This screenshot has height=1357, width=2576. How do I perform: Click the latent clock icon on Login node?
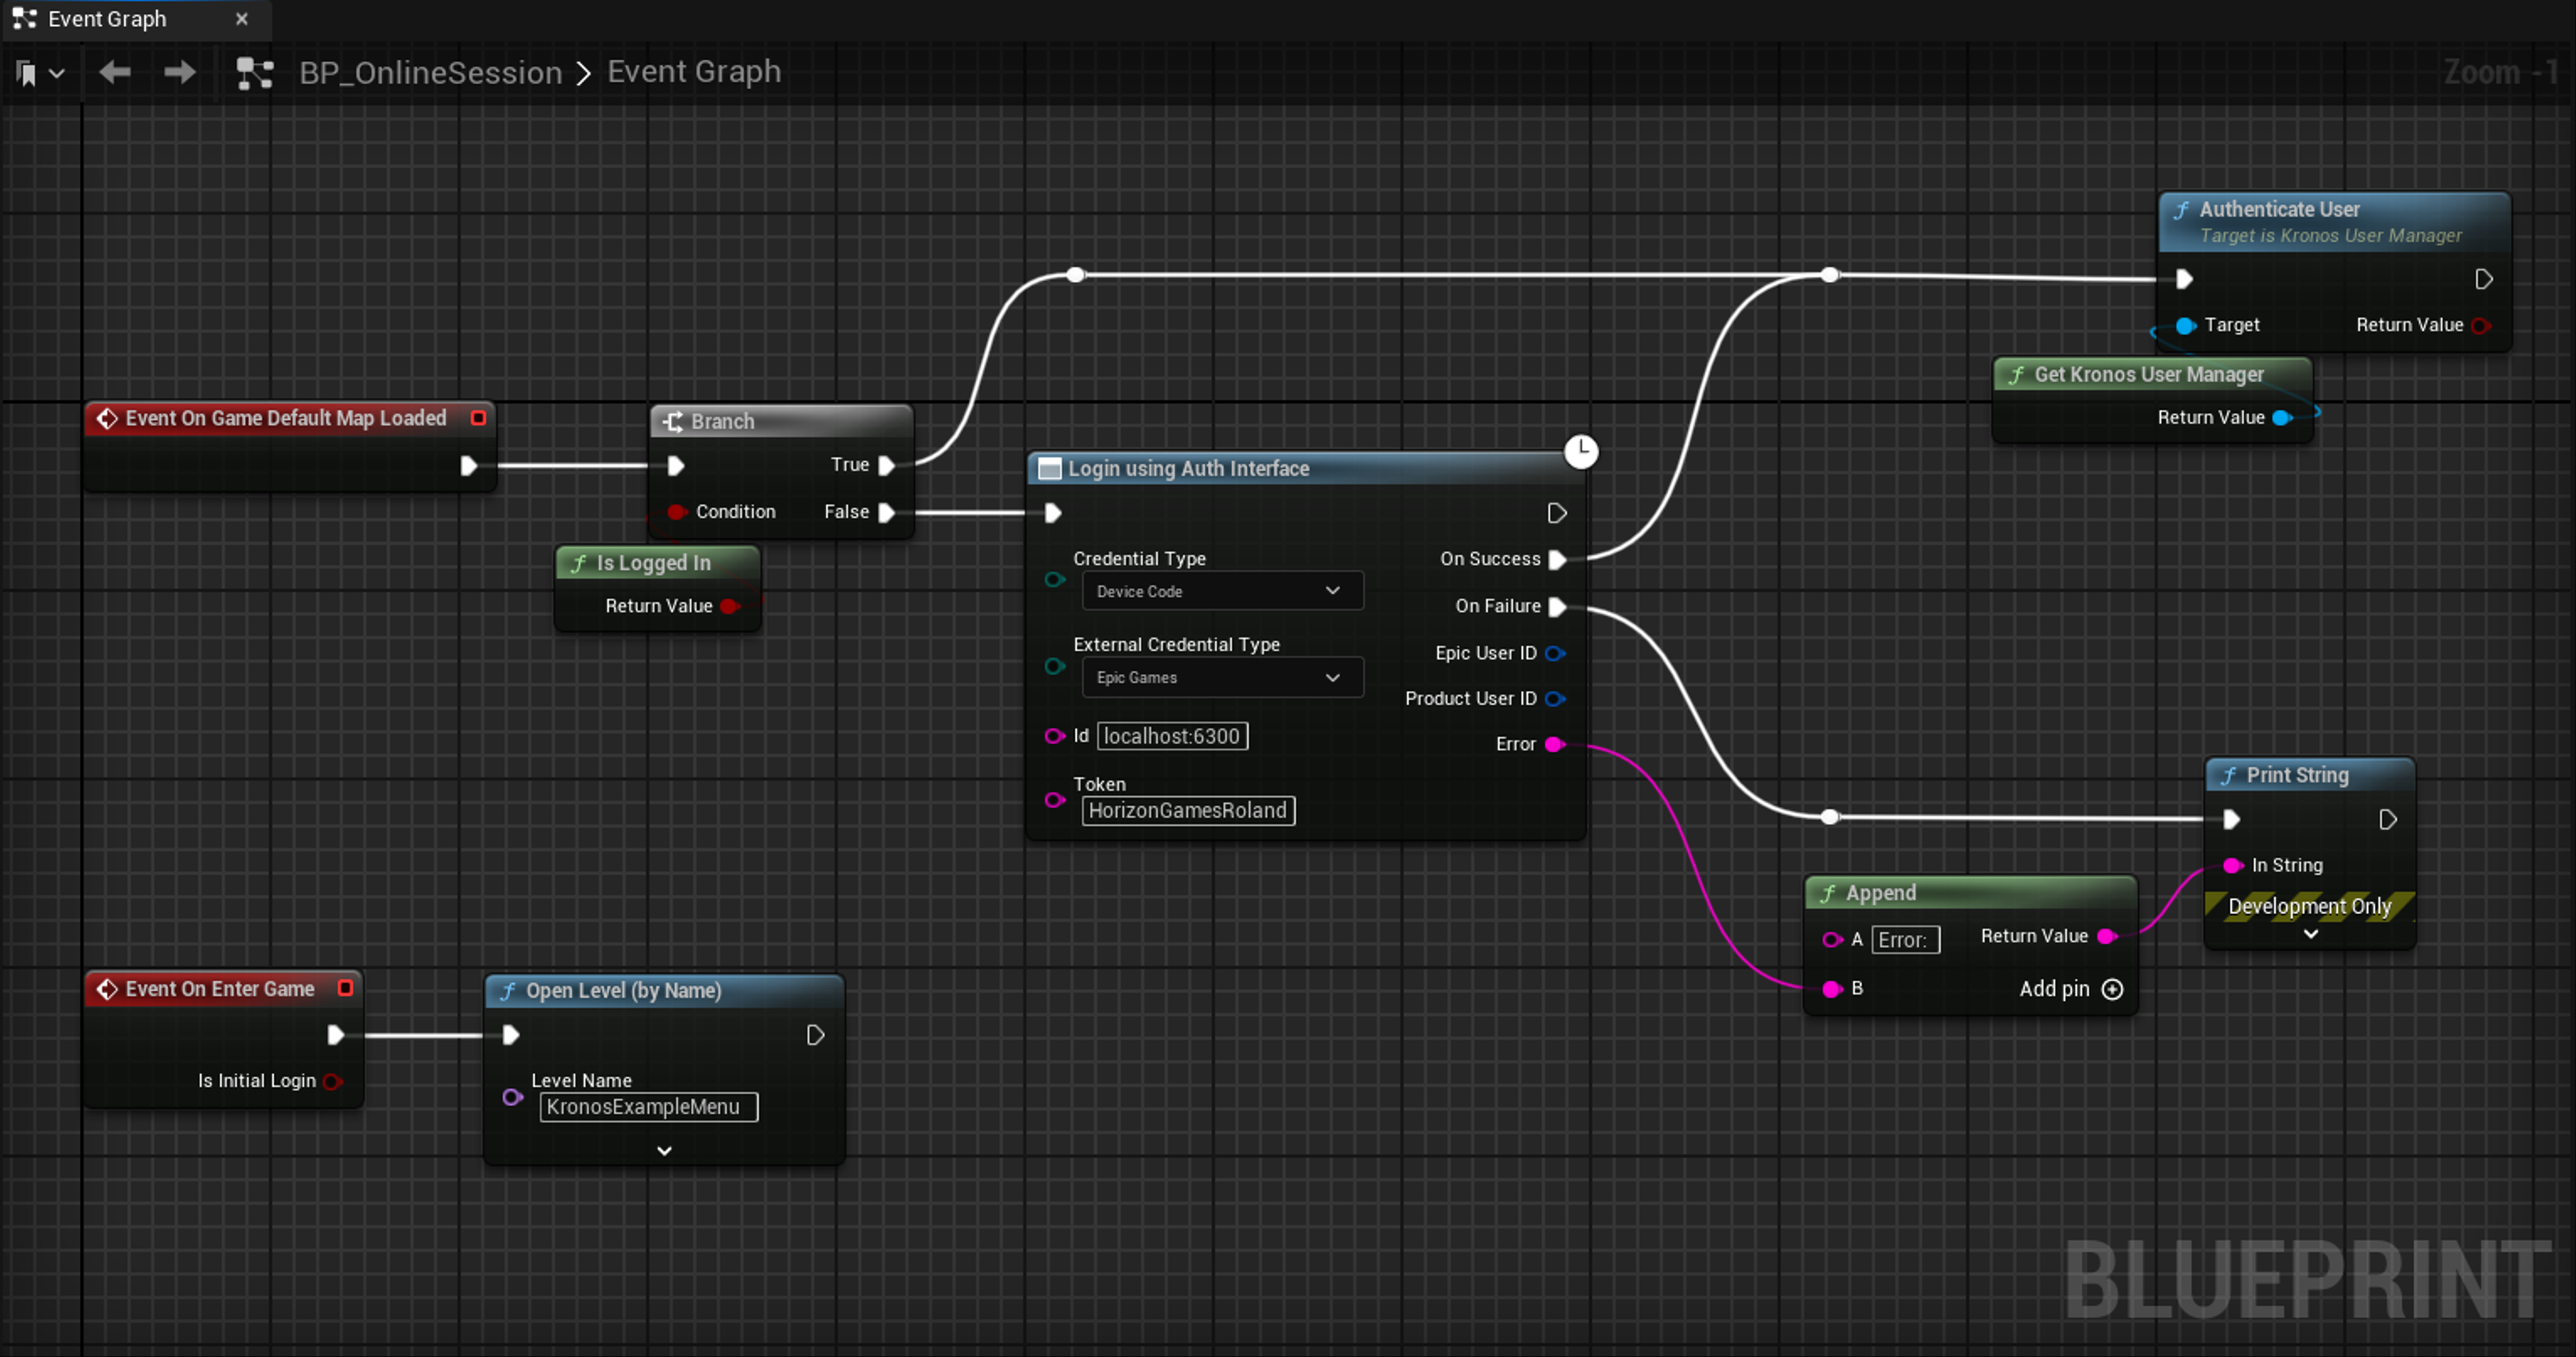click(x=1581, y=452)
